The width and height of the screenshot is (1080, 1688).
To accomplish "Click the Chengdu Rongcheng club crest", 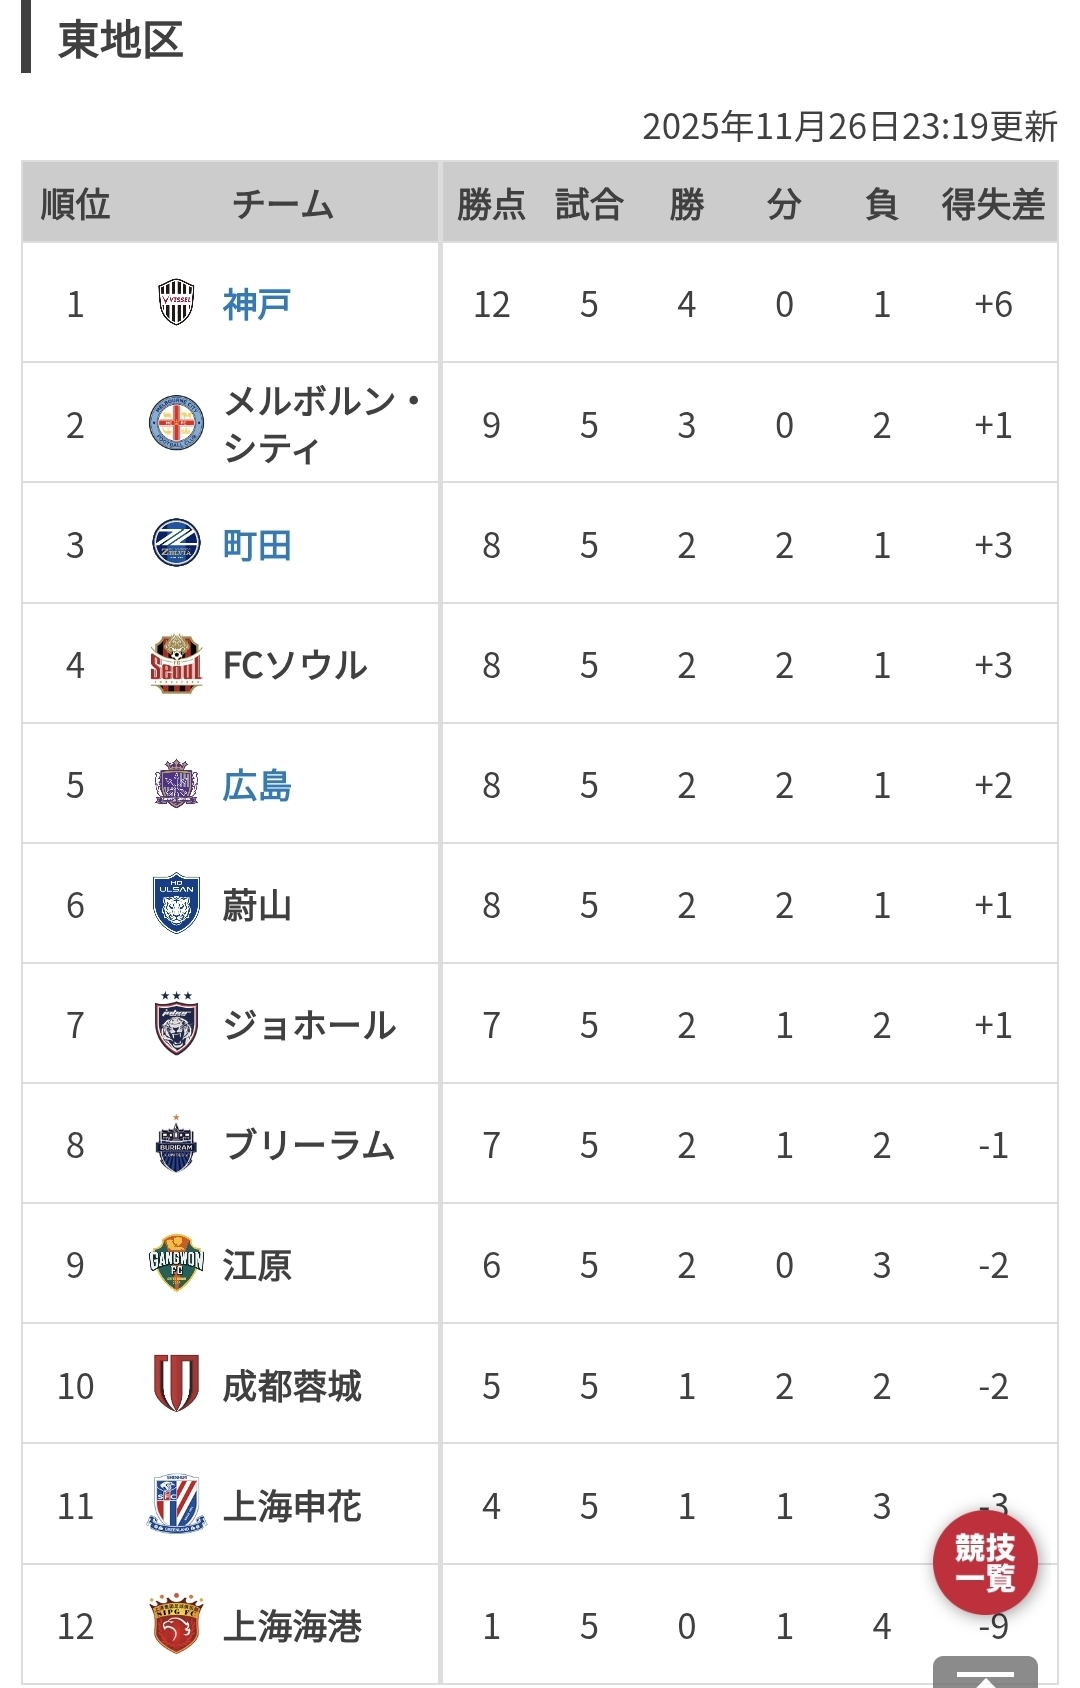I will 176,1384.
